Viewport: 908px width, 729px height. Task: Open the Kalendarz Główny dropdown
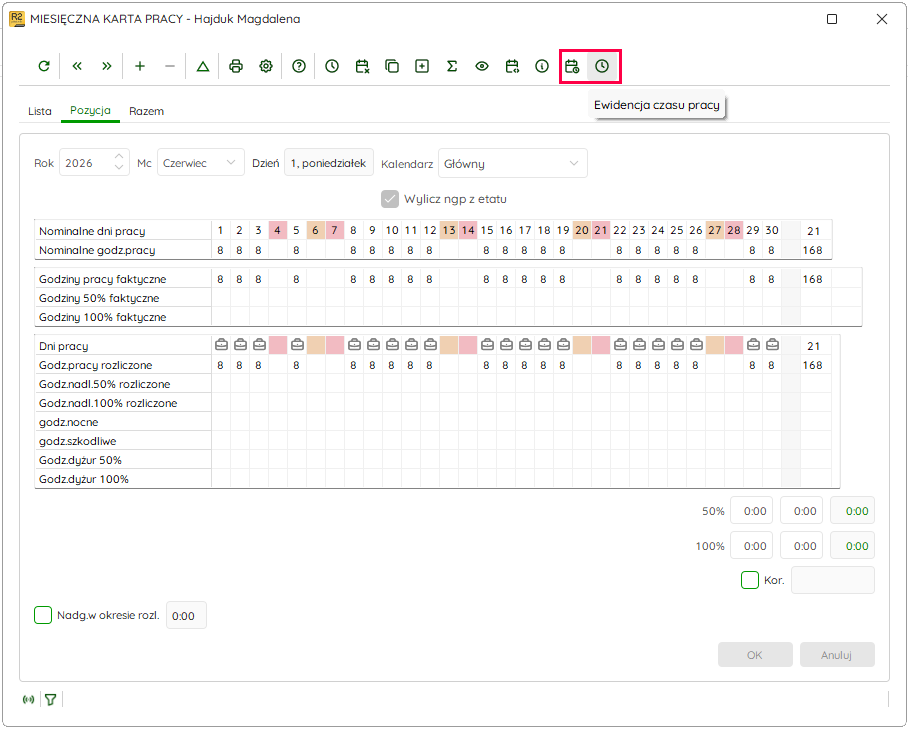coord(512,163)
